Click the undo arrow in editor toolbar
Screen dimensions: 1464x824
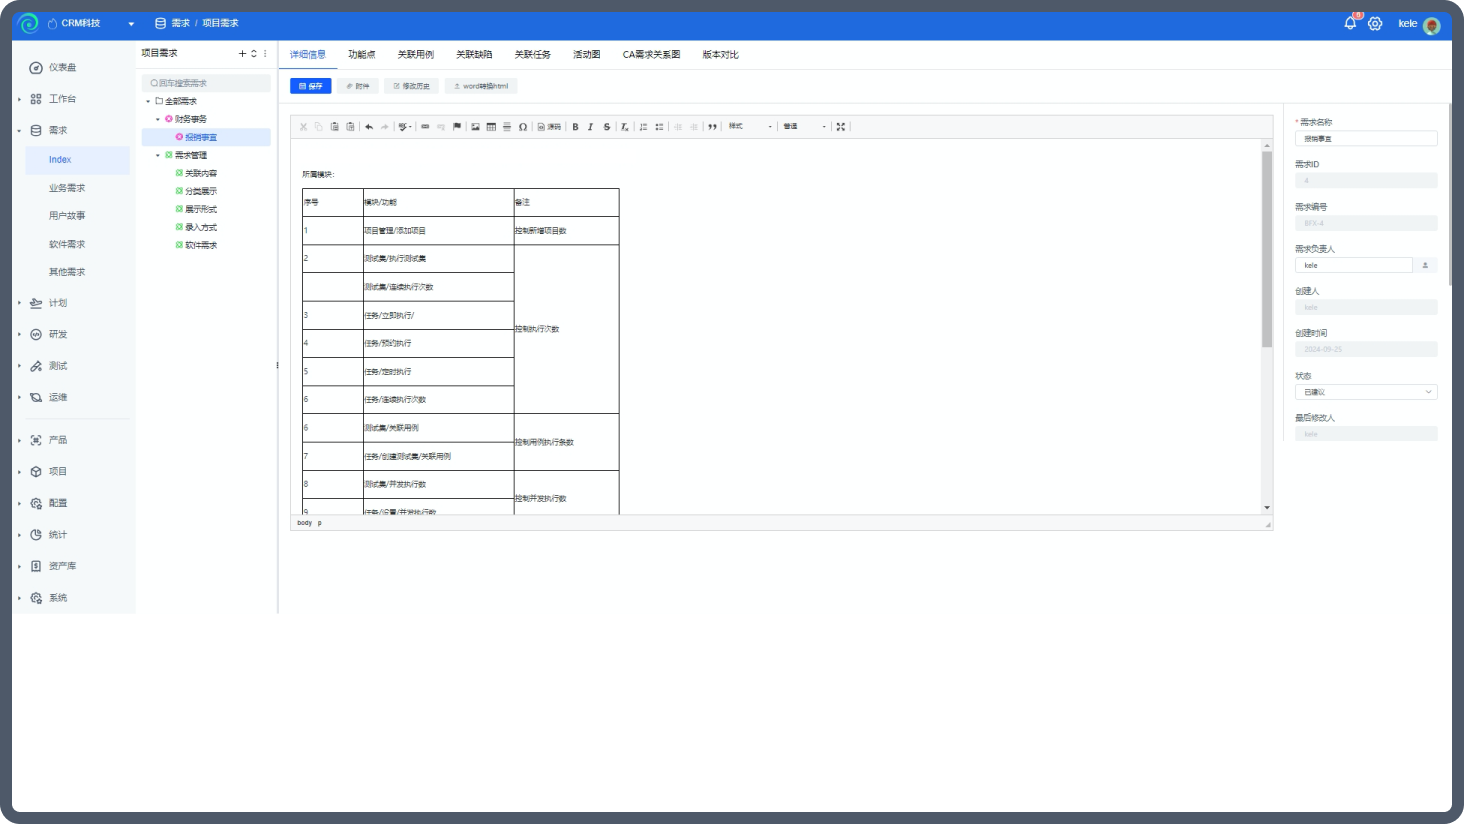point(369,127)
